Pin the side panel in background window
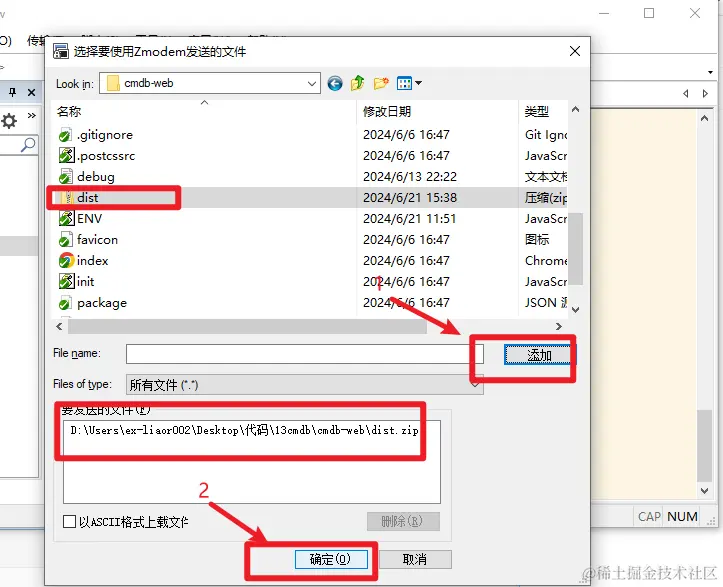723x587 pixels. tap(12, 92)
